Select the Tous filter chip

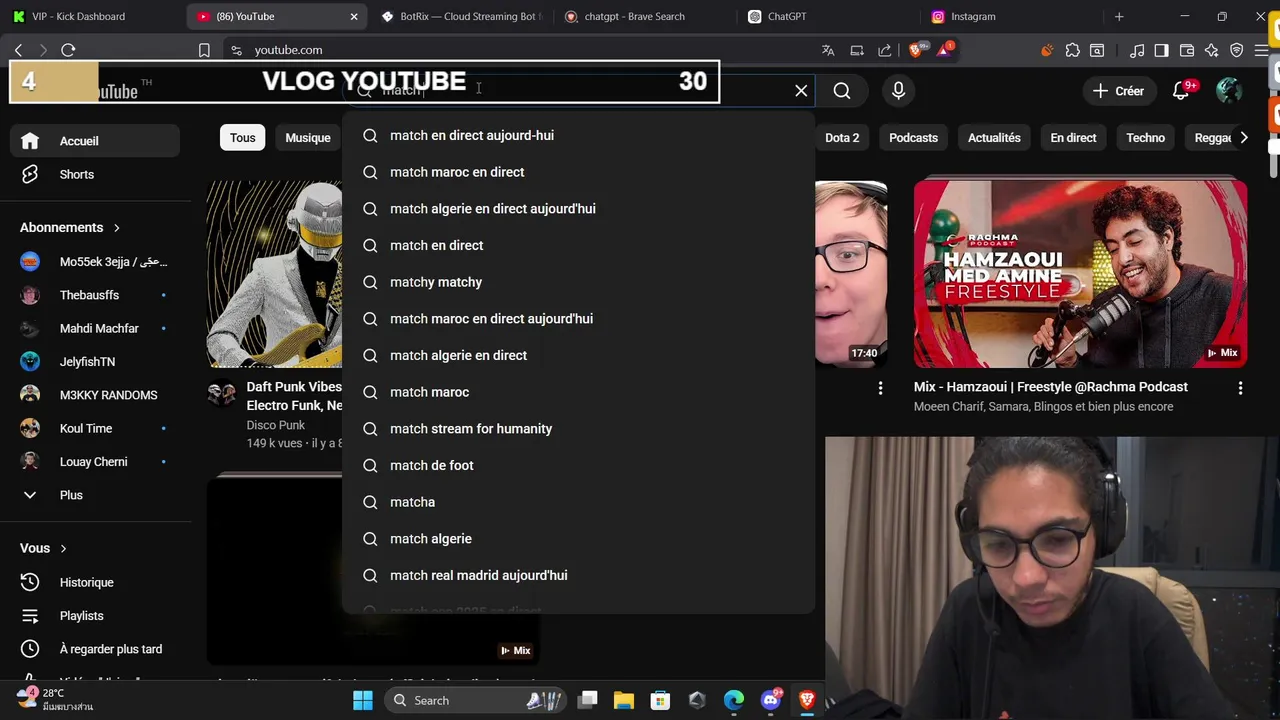coord(243,138)
